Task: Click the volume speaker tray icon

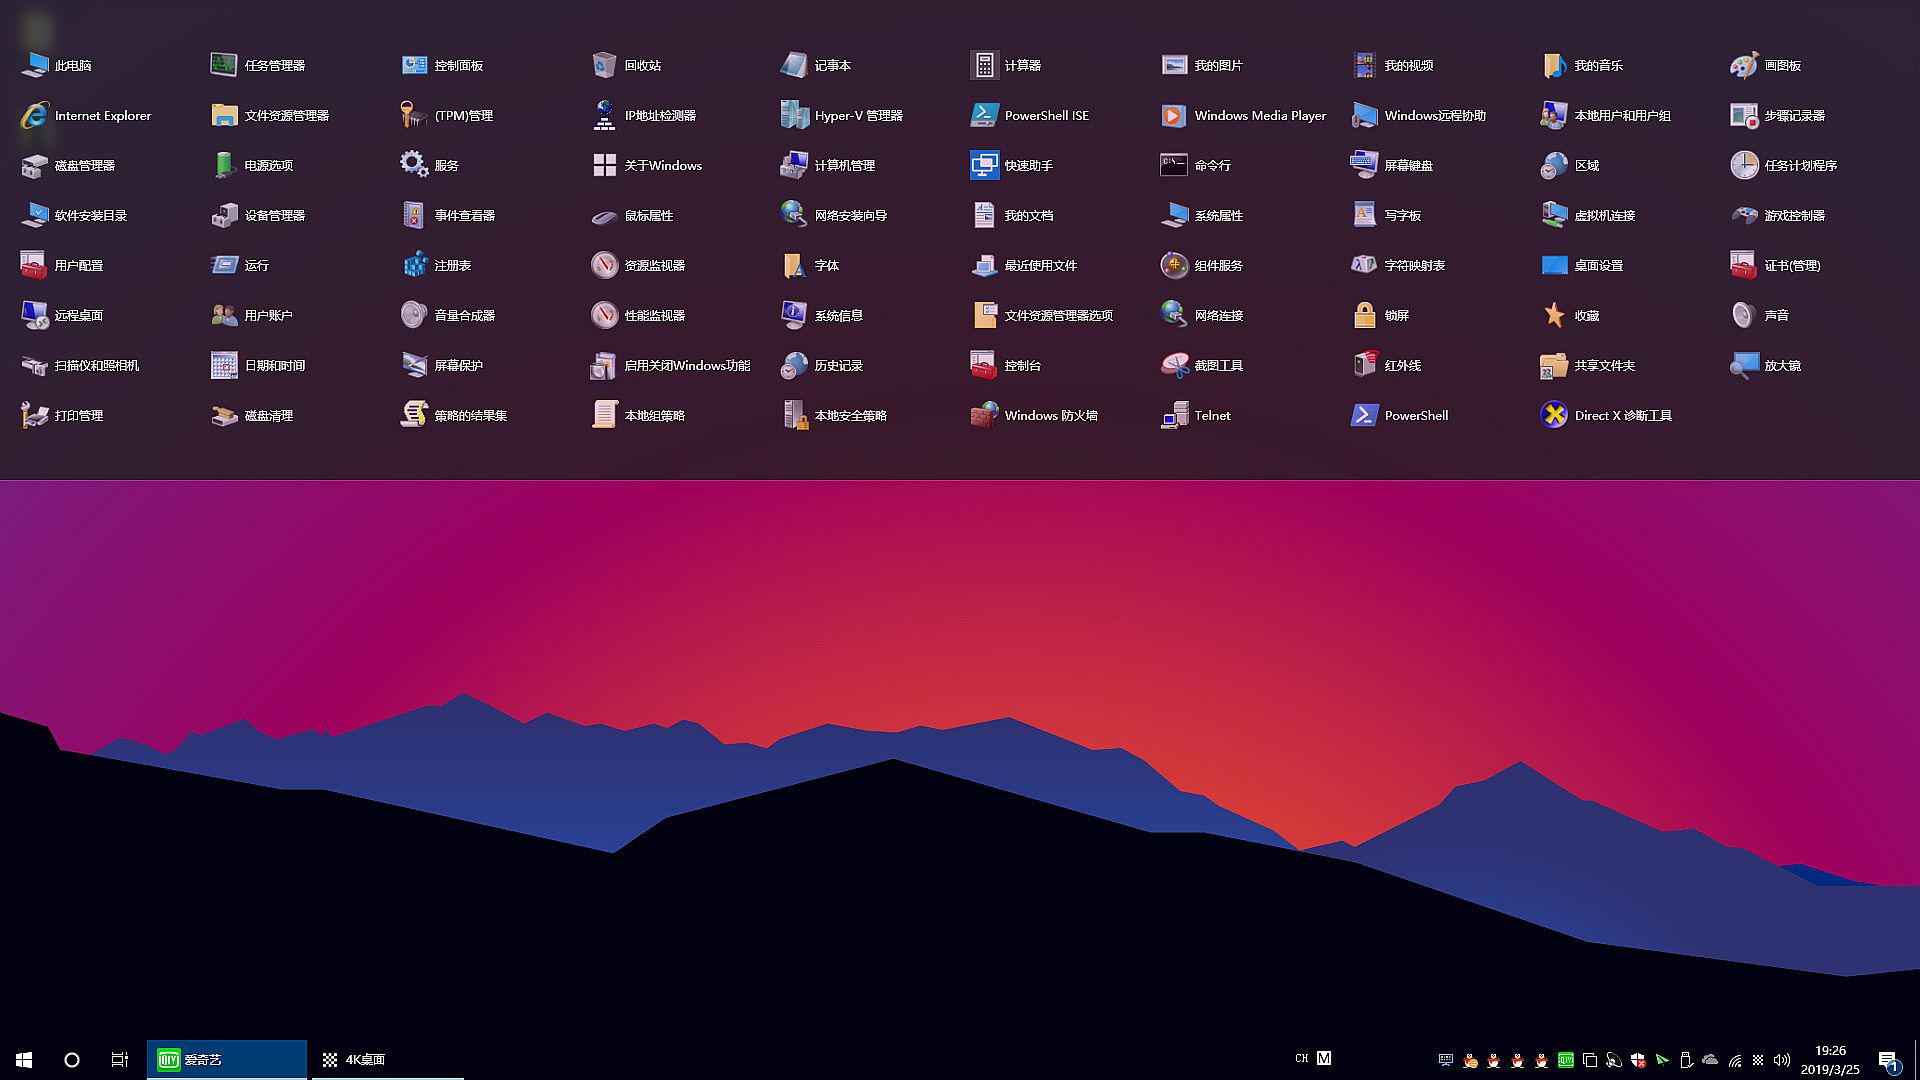Action: 1781,1059
